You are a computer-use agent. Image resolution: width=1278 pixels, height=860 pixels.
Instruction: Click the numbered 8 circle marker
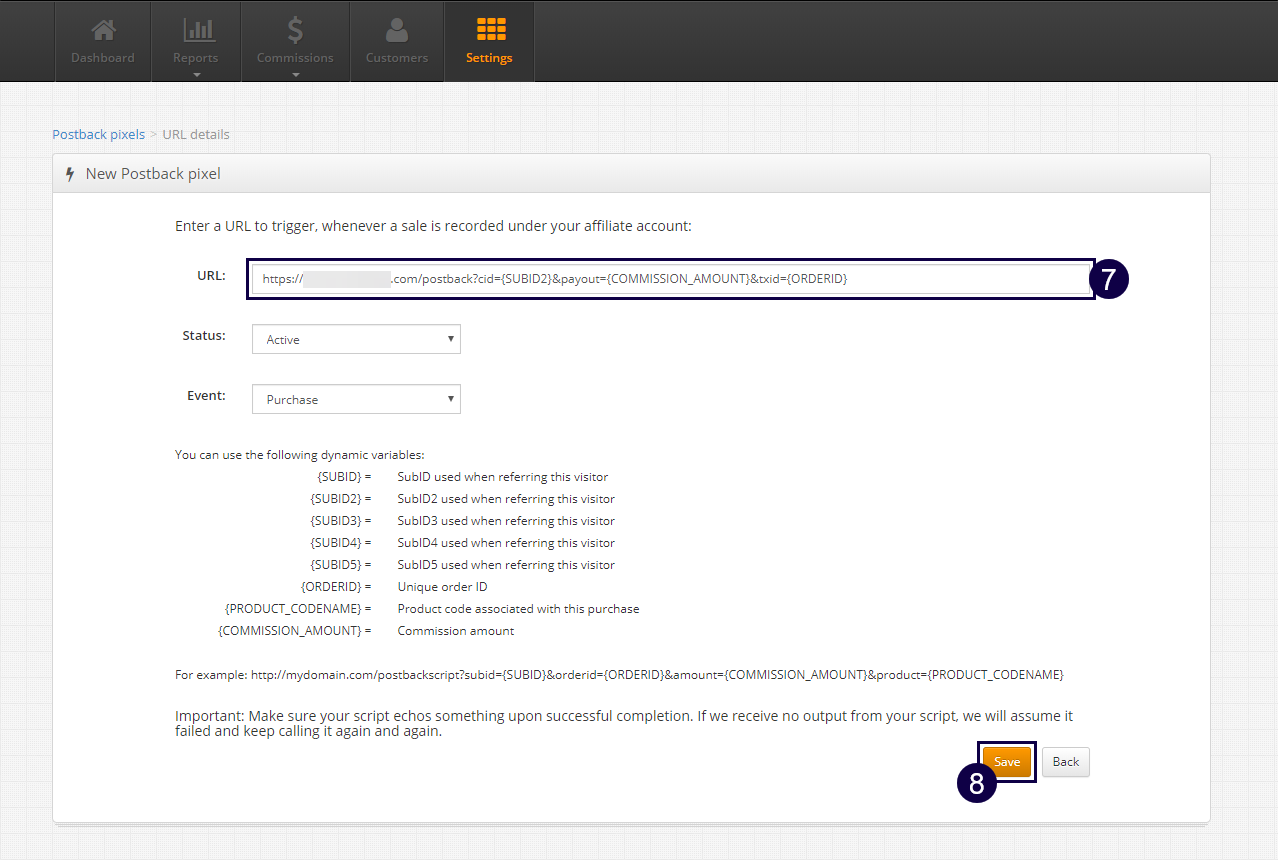[976, 784]
